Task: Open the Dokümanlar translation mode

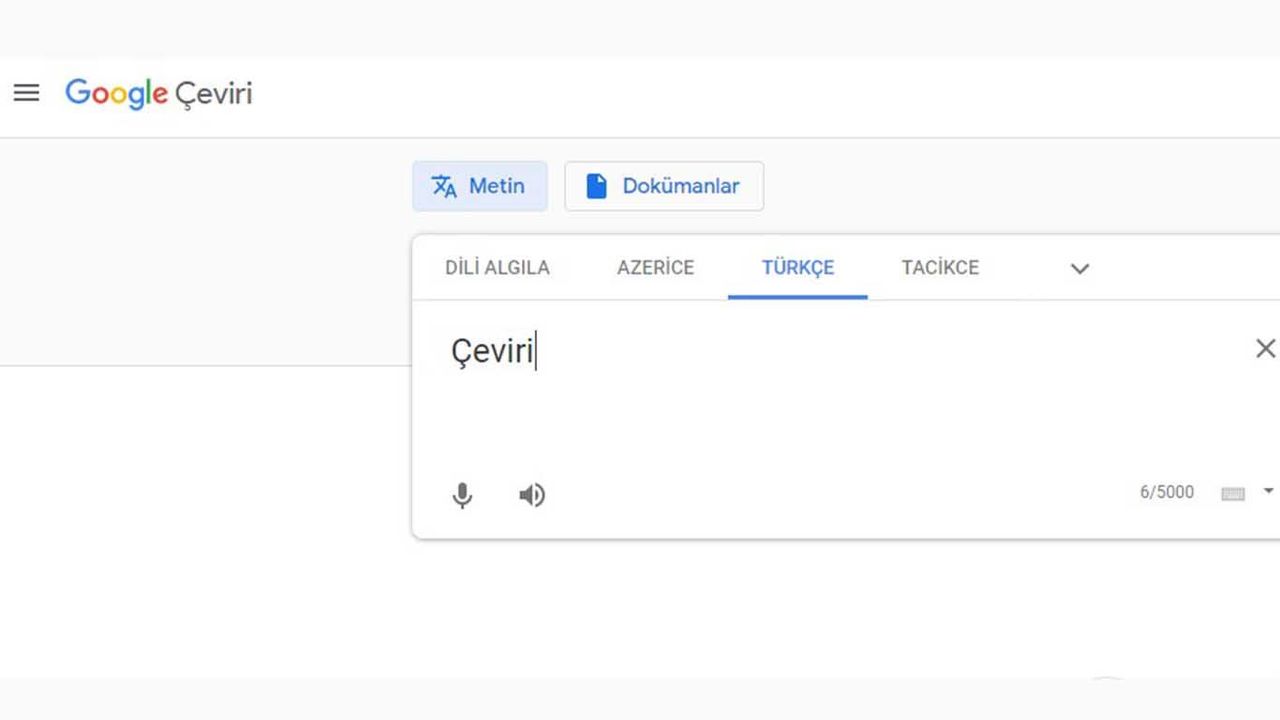Action: tap(664, 186)
